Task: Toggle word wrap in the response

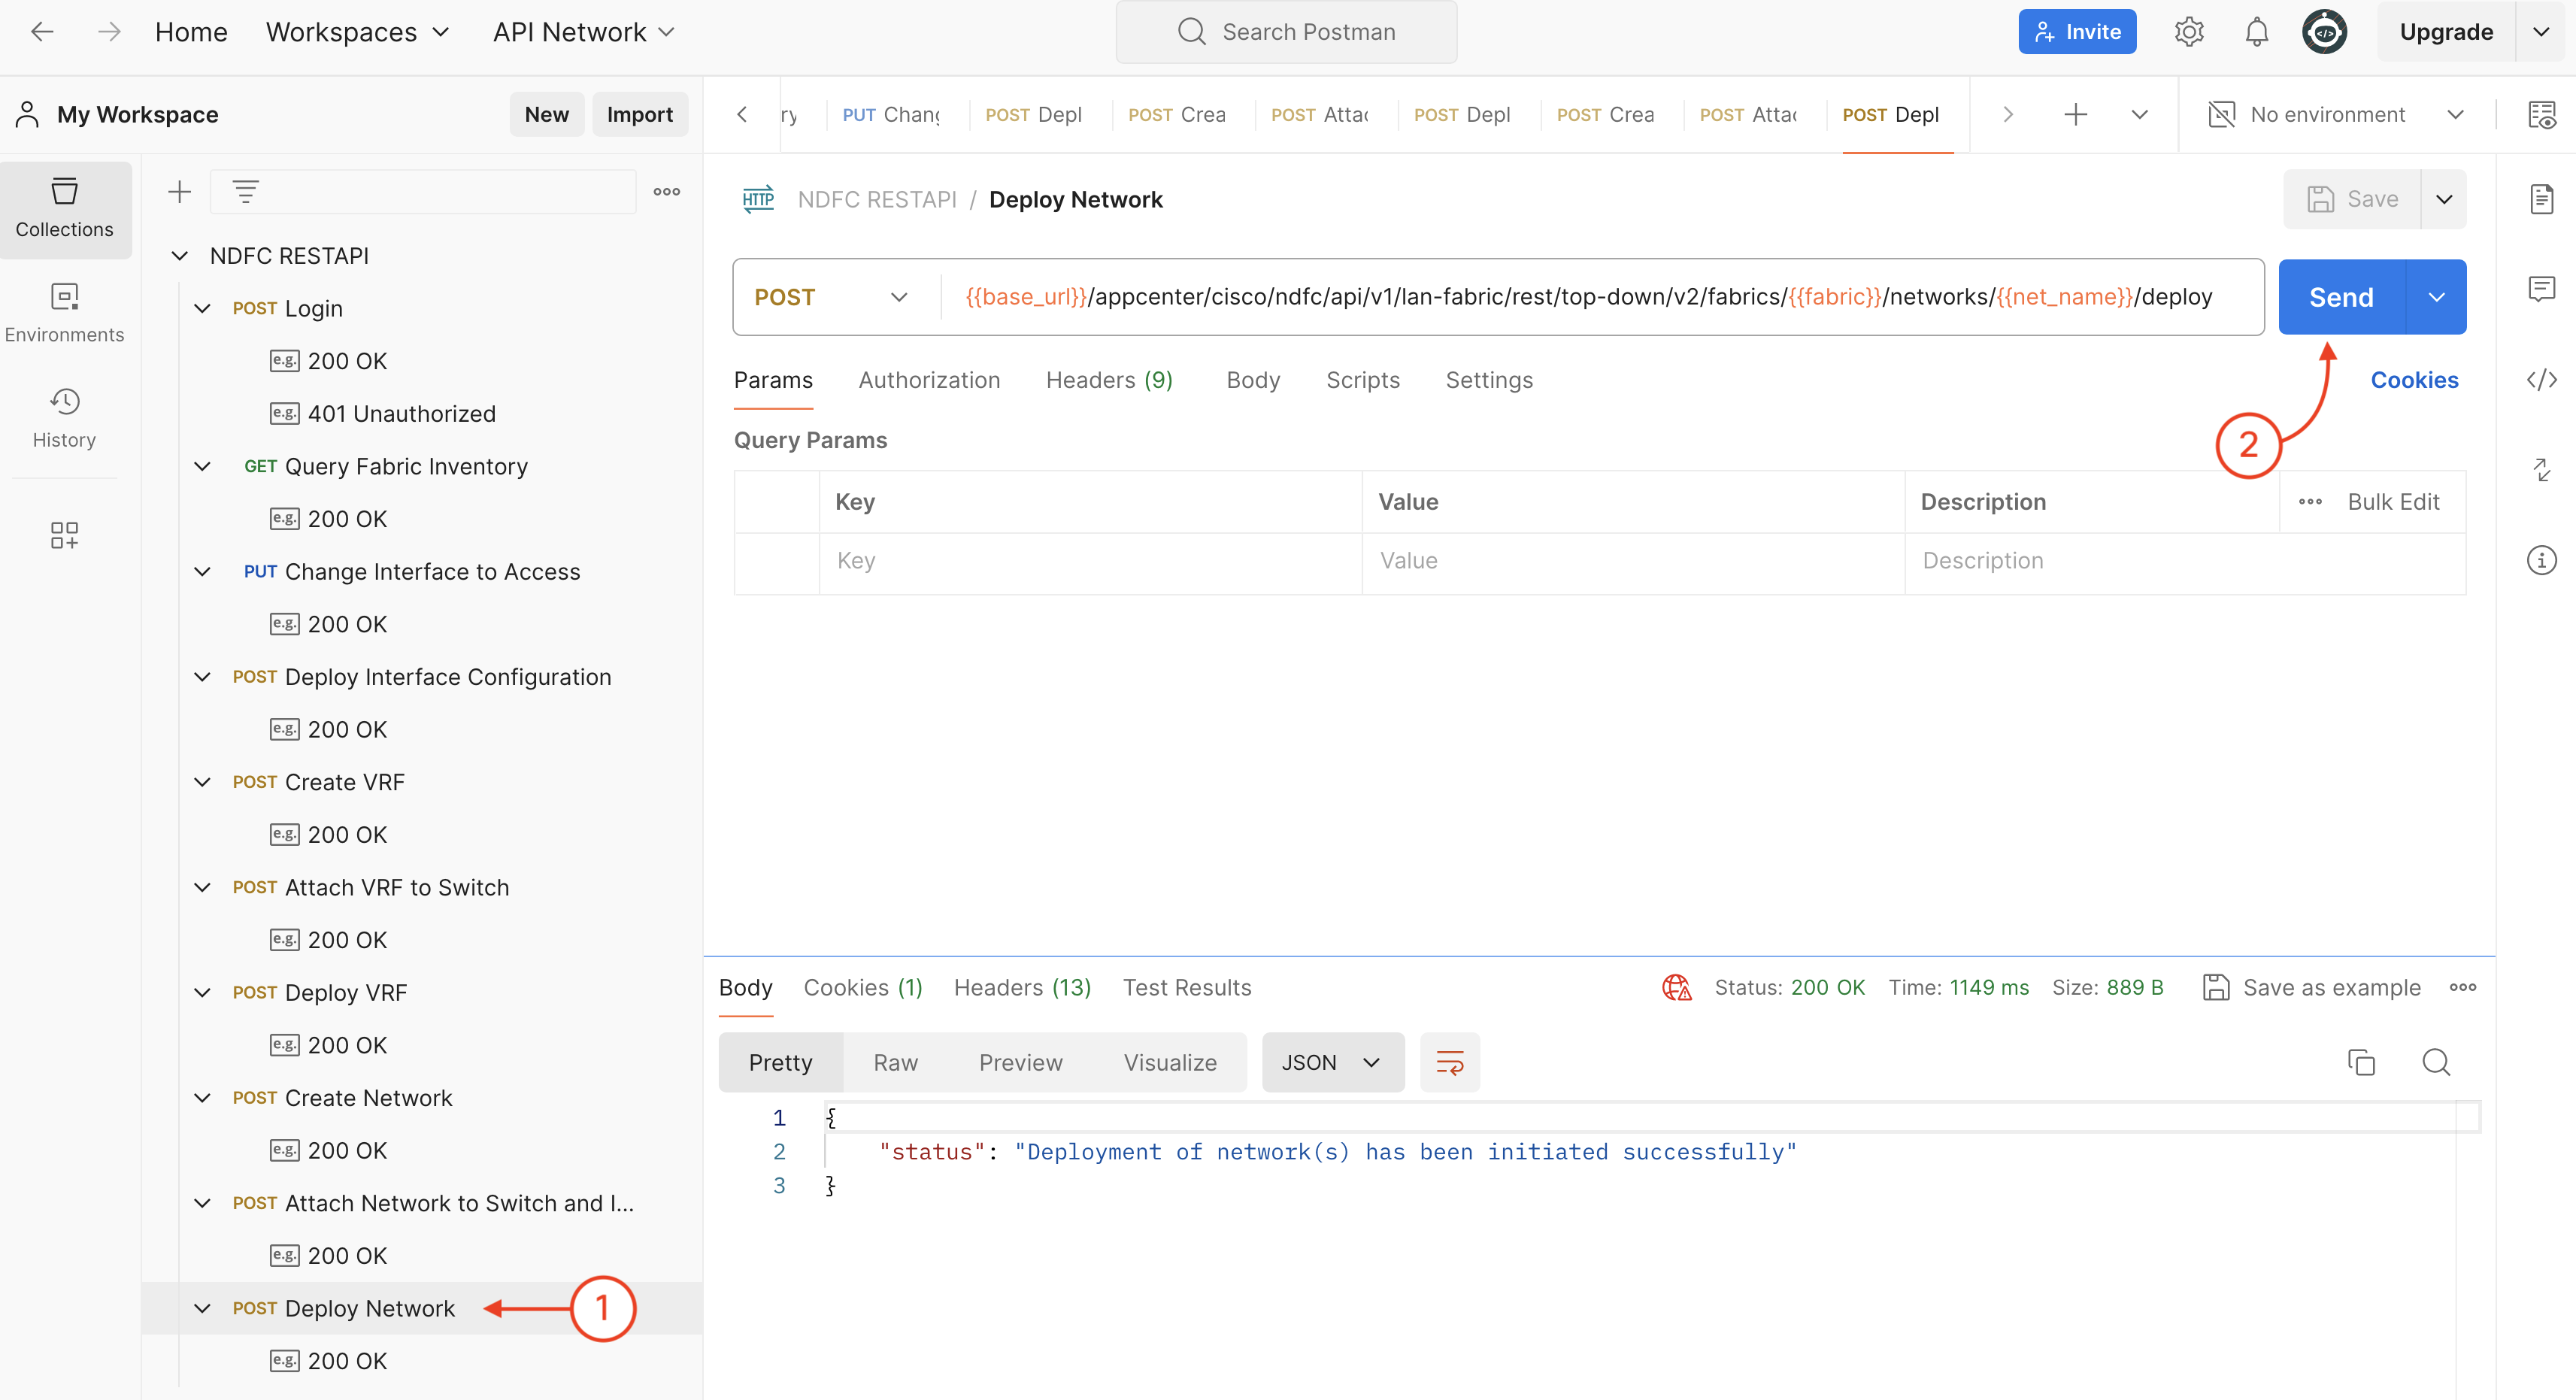Action: tap(1449, 1062)
